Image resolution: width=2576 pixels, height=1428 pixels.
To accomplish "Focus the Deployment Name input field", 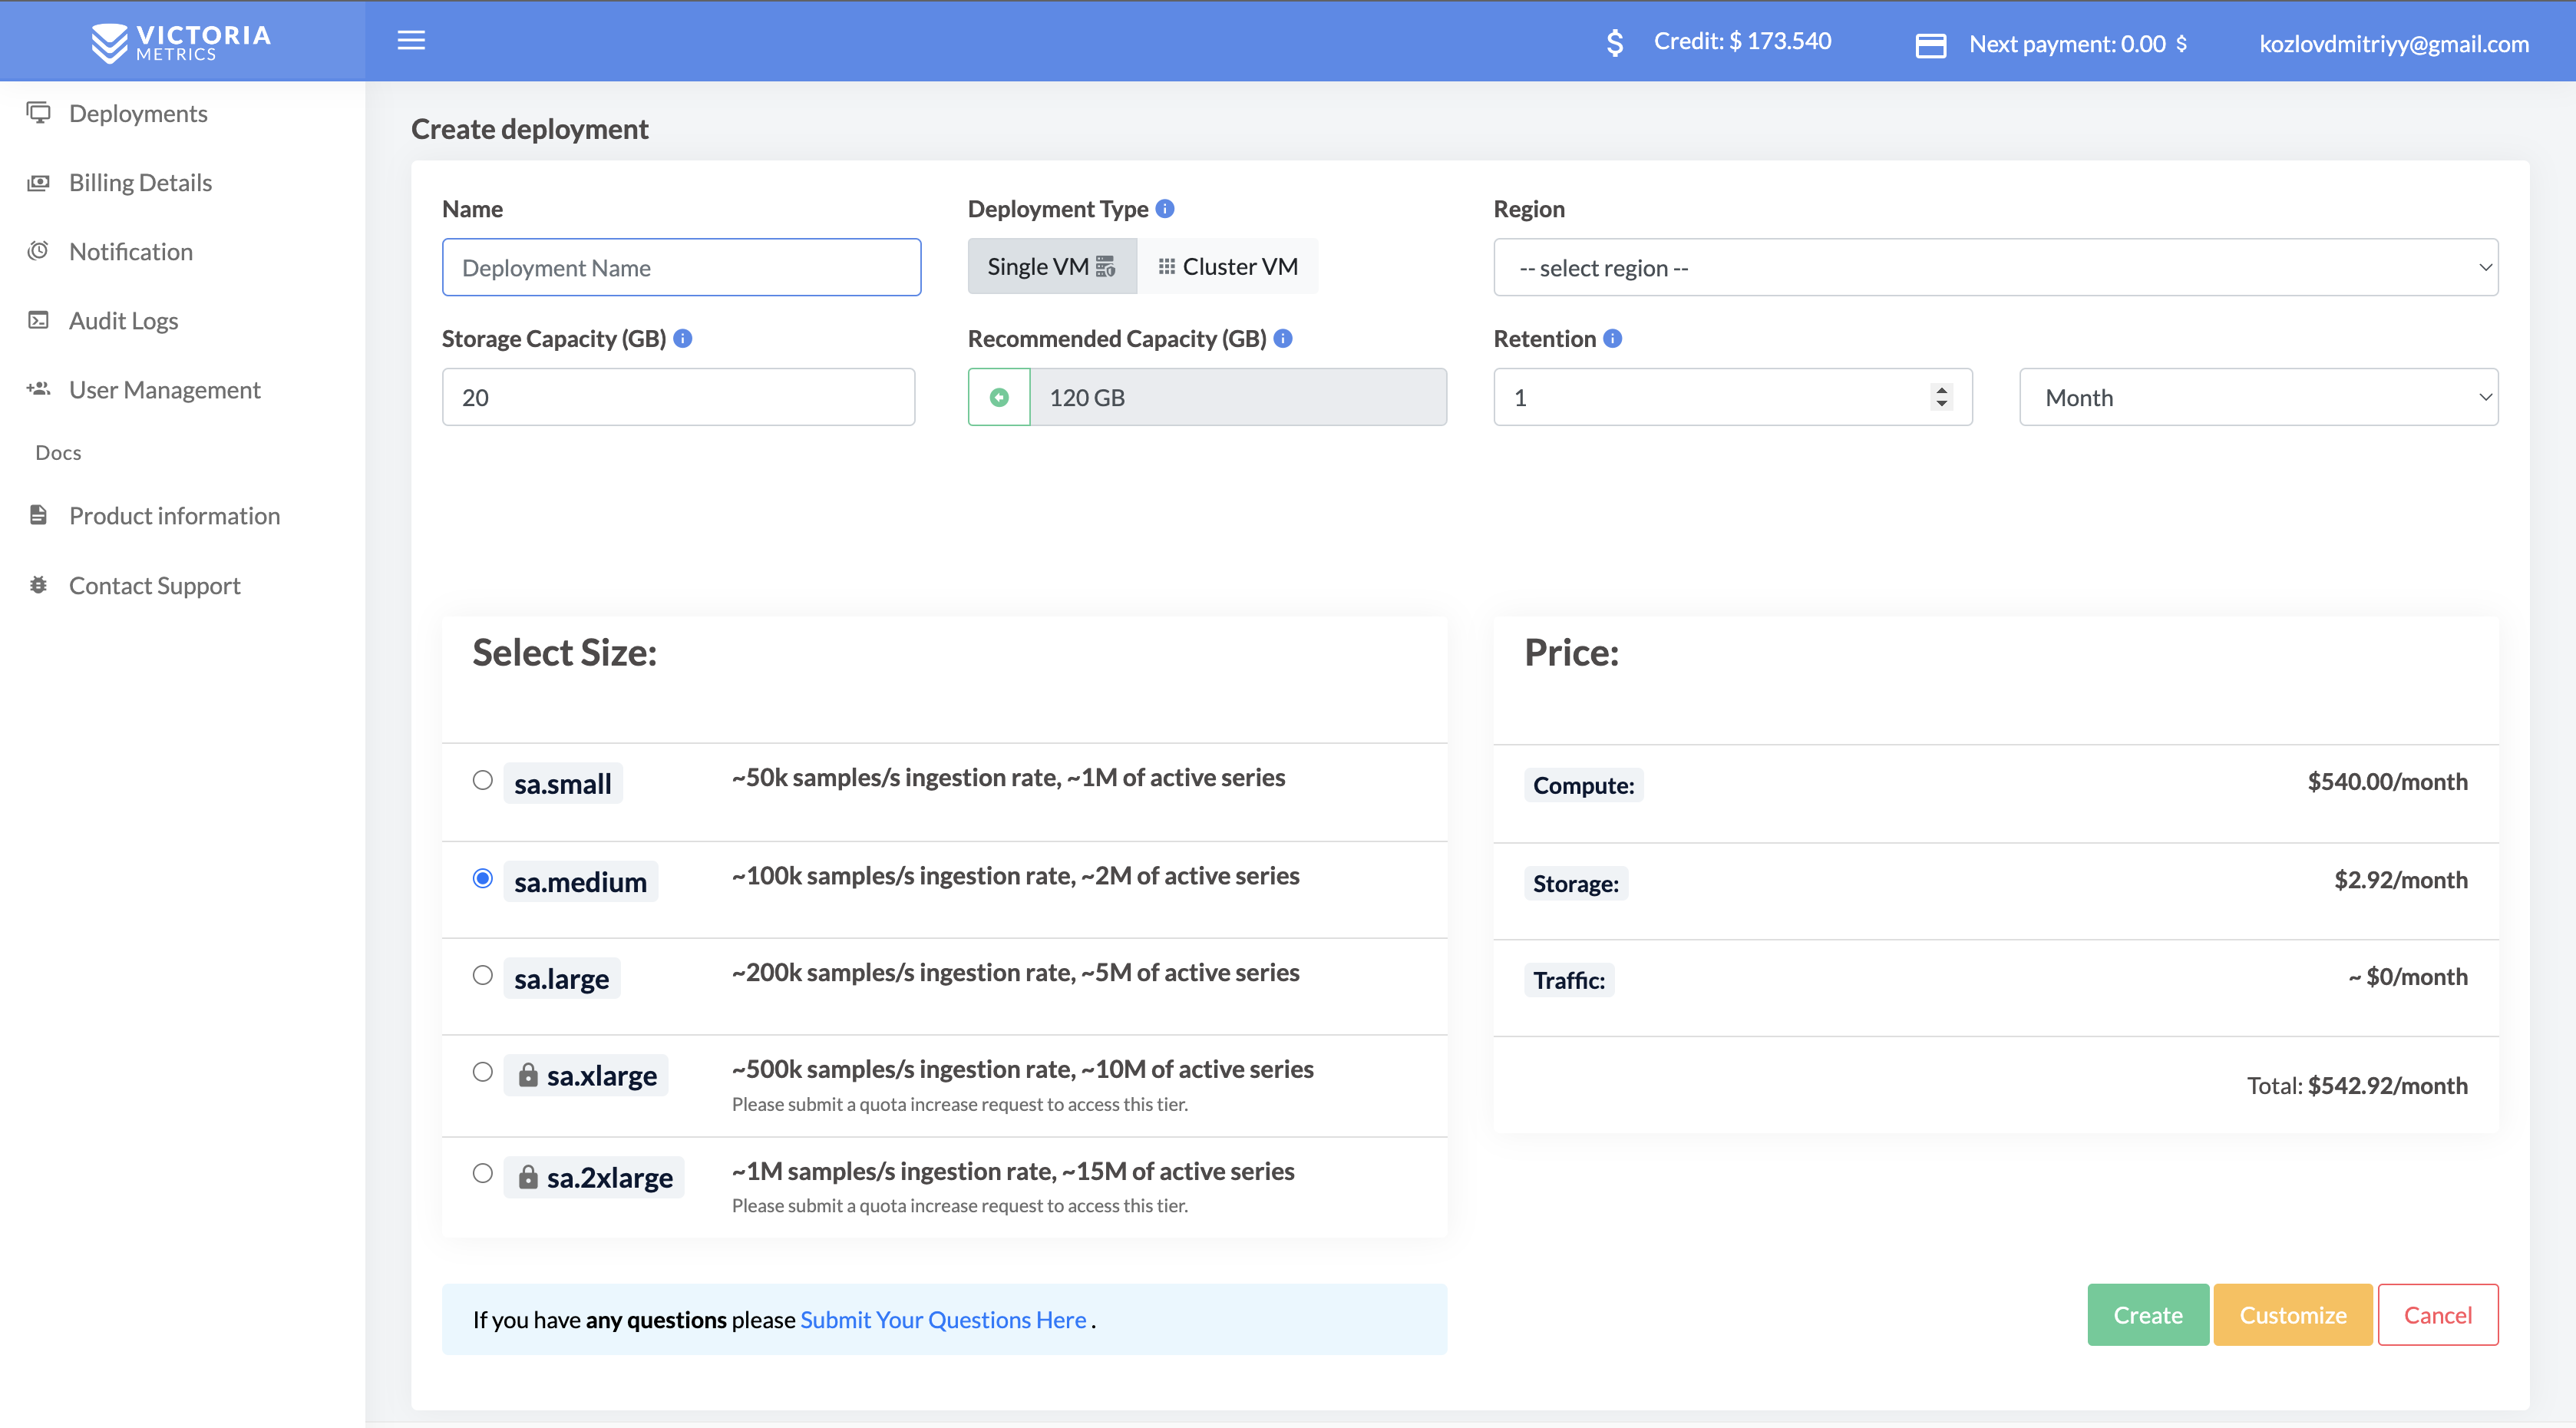I will (681, 267).
